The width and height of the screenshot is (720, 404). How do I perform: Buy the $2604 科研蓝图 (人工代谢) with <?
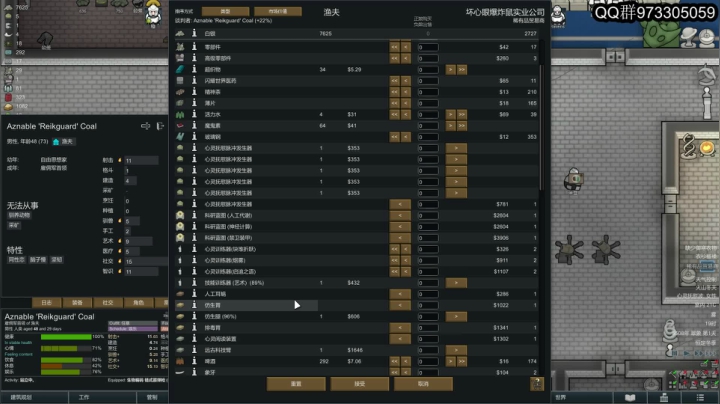(x=400, y=215)
